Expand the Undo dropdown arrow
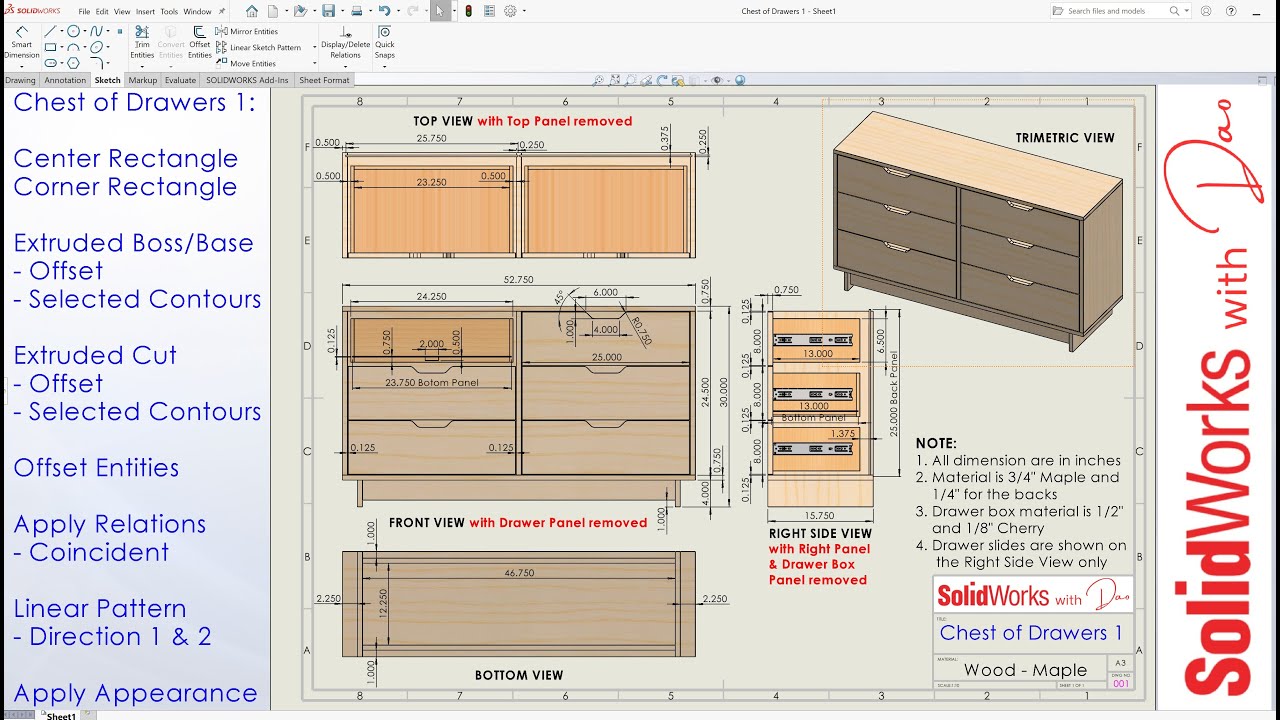Screen dimensions: 1280x720 pyautogui.click(x=398, y=11)
